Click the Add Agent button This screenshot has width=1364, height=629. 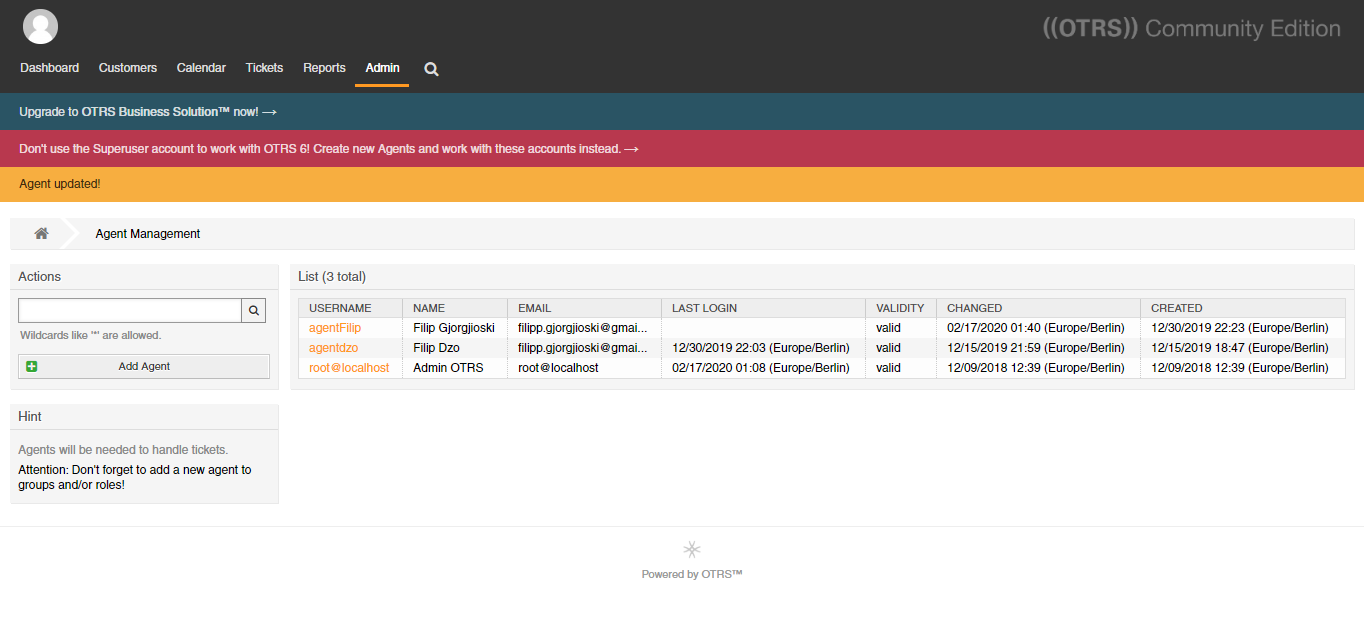coord(144,367)
